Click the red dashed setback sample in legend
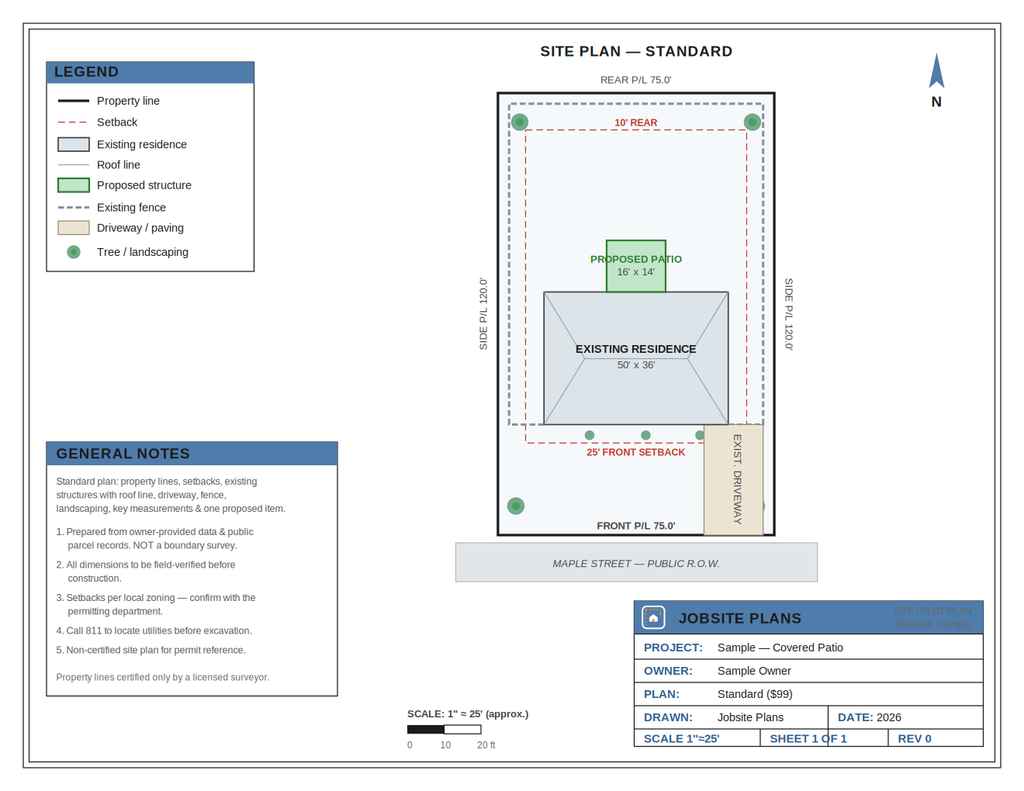The image size is (1024, 791). tap(73, 122)
